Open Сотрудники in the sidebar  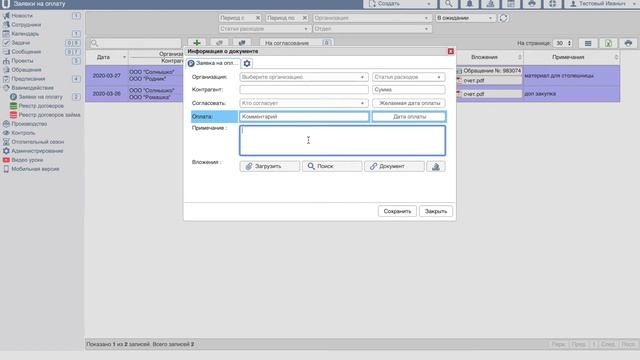[26, 24]
